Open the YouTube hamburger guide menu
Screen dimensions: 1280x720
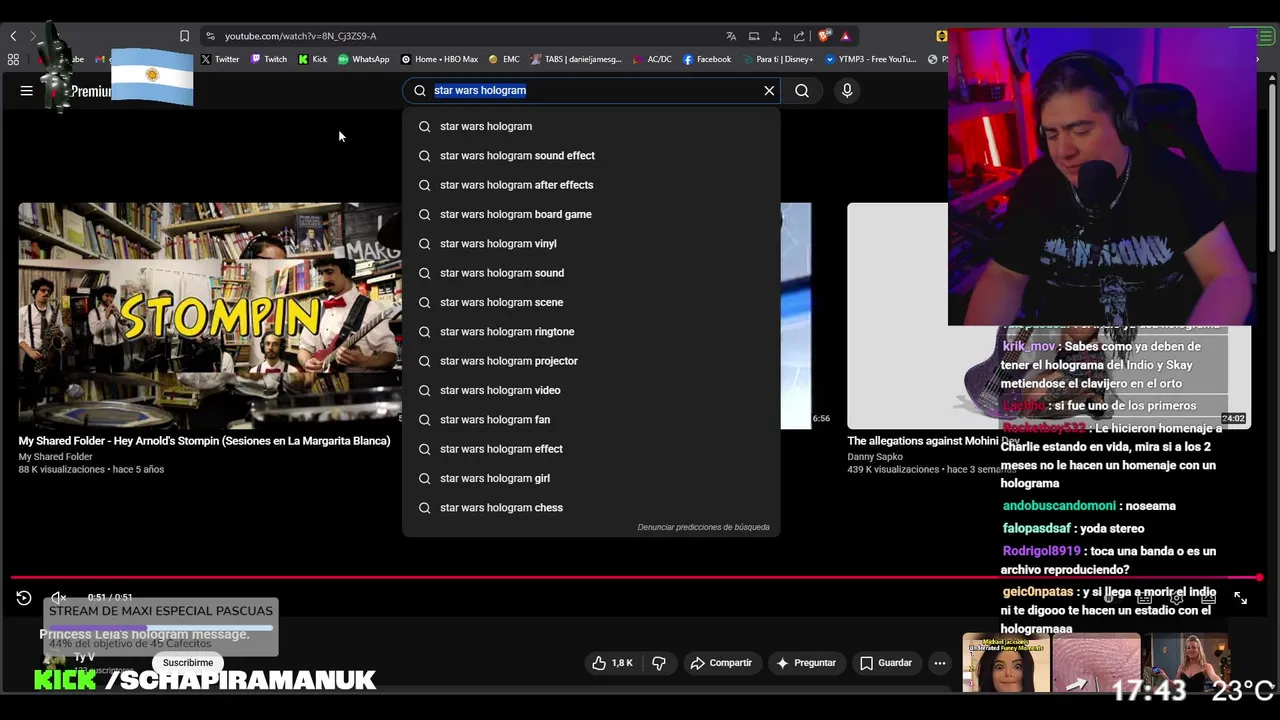coord(27,91)
